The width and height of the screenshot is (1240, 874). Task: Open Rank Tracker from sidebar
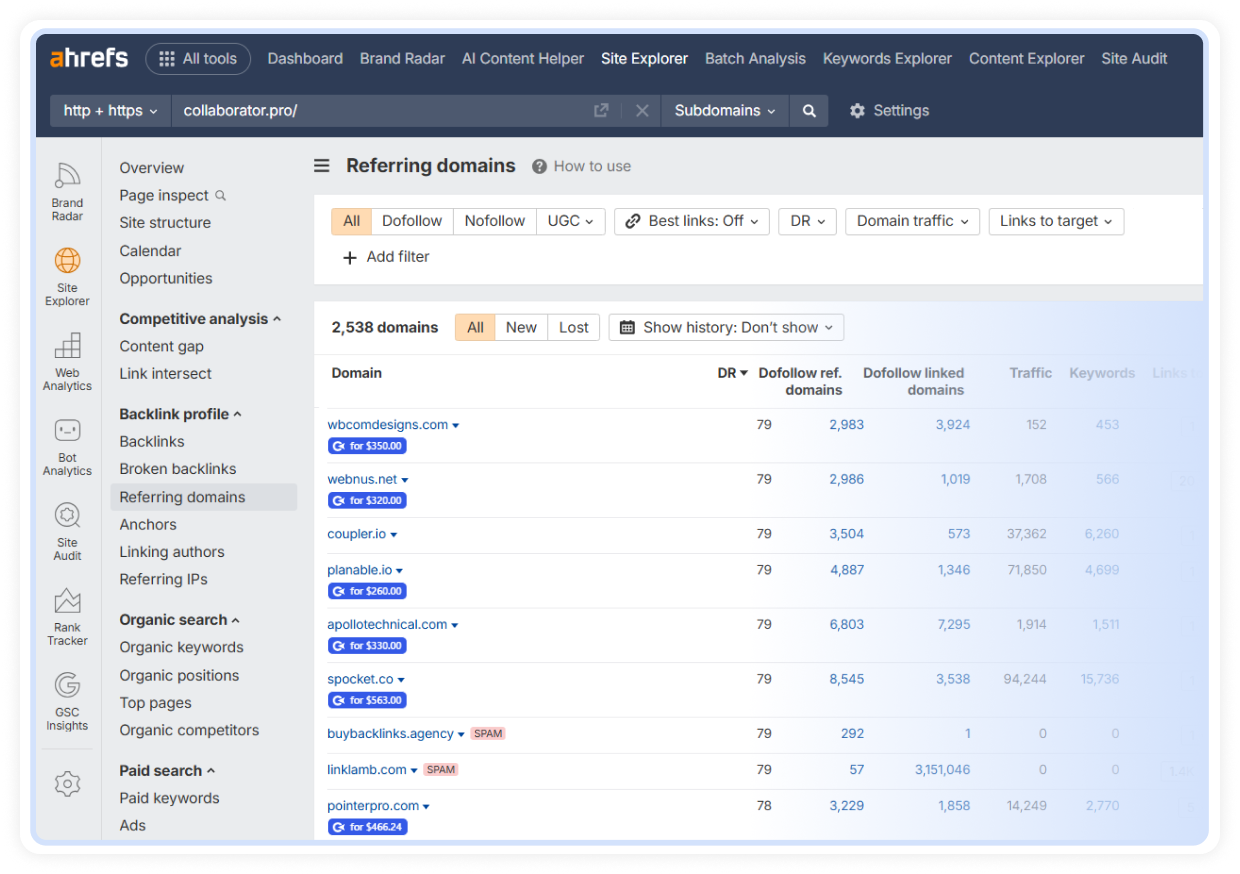coord(67,615)
